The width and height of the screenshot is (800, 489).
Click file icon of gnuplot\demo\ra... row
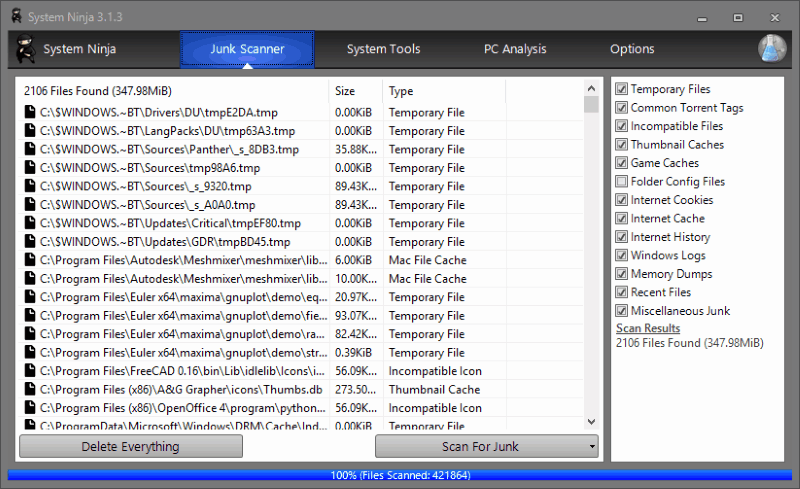30,333
